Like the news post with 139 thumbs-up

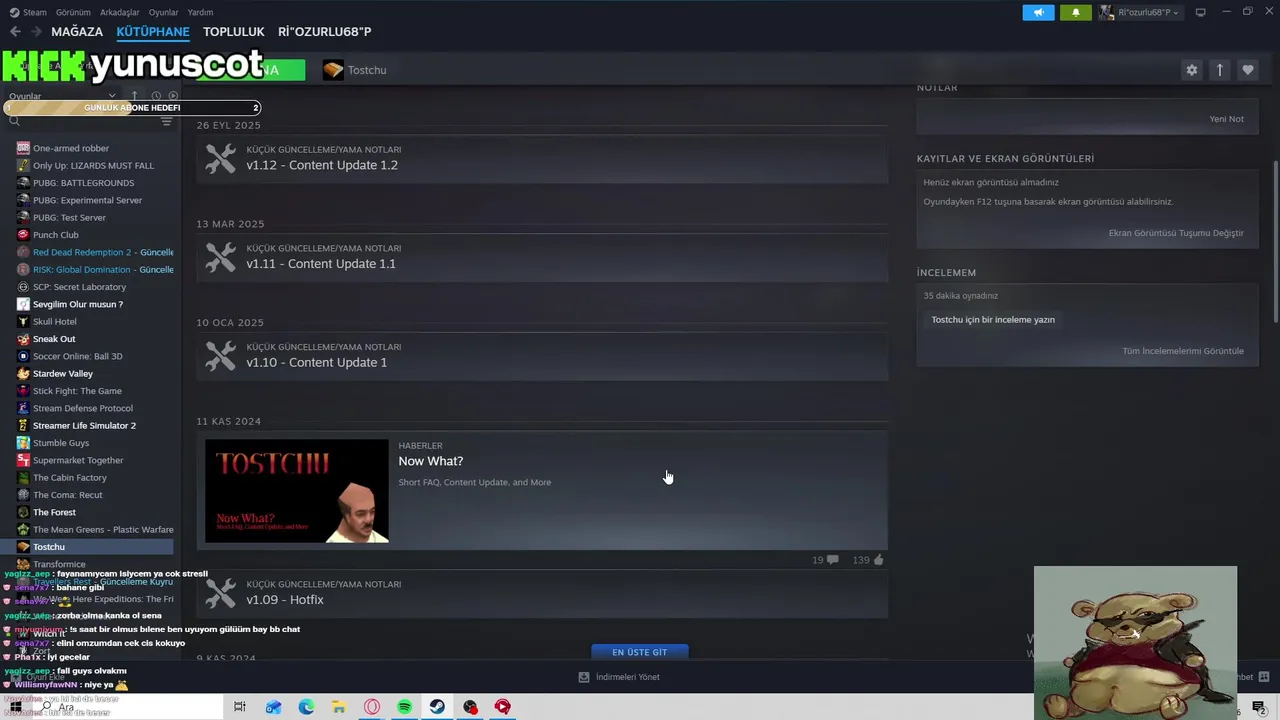(x=868, y=560)
